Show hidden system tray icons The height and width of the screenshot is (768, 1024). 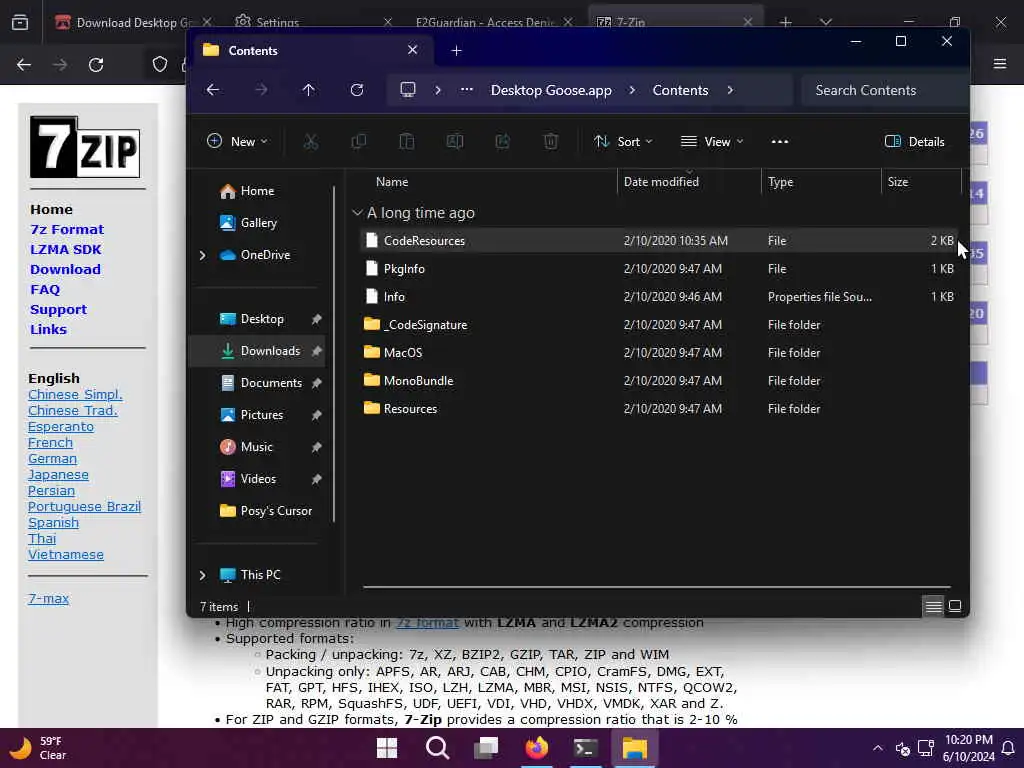(x=878, y=748)
